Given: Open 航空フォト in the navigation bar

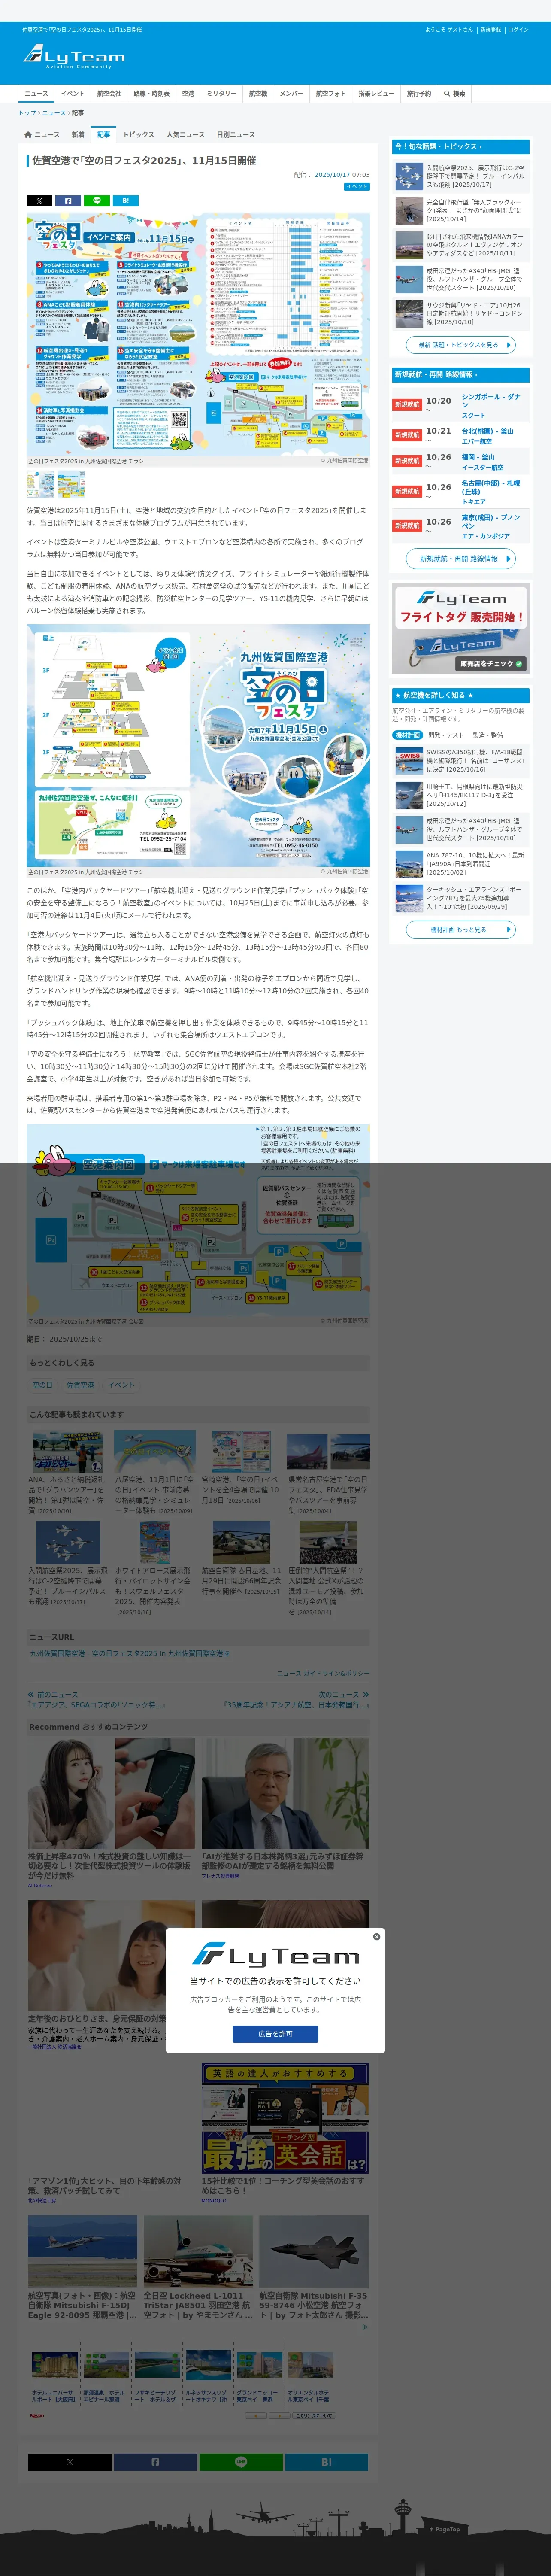Looking at the screenshot, I should tap(331, 93).
